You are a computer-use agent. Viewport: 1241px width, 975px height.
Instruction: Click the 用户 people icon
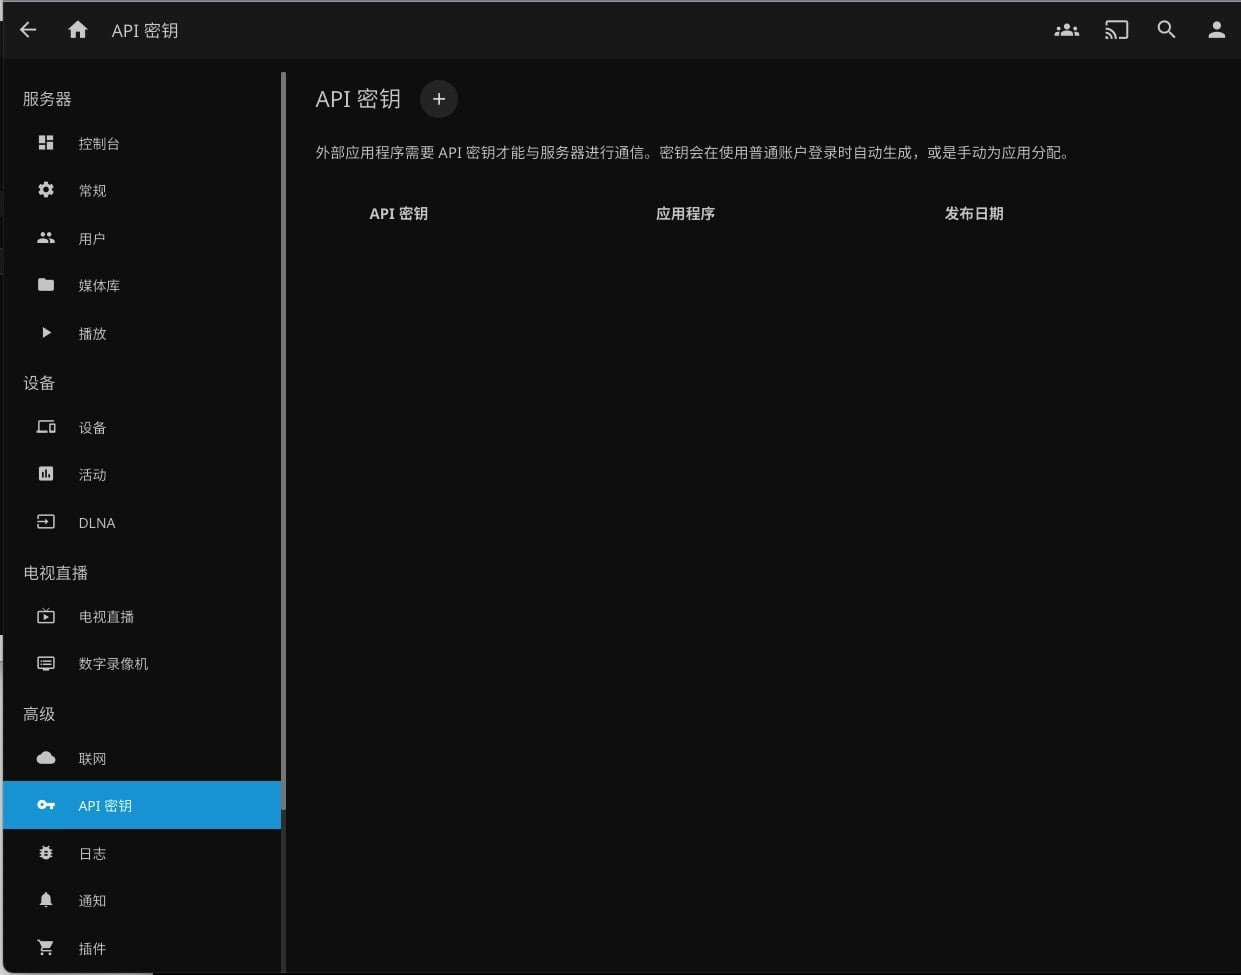[x=46, y=238]
